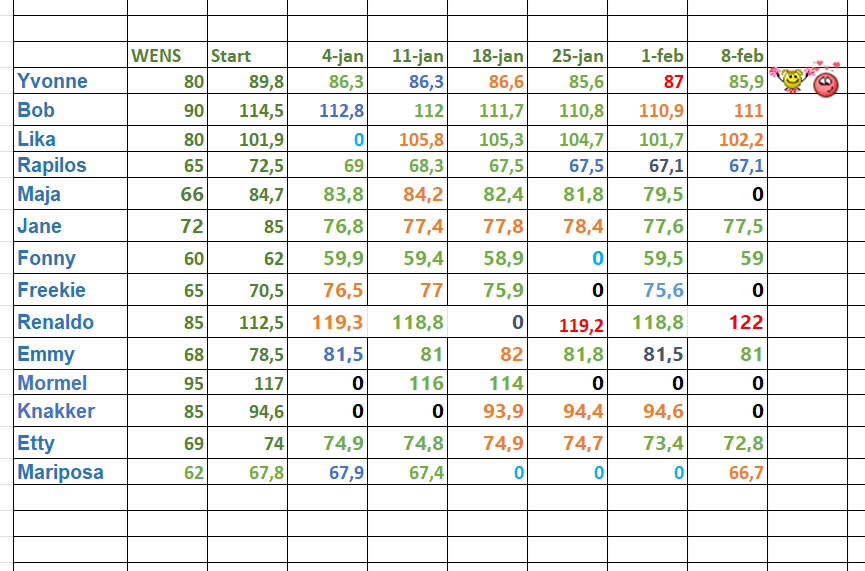Click the name cell Renaldo
The image size is (865, 571).
tap(56, 322)
